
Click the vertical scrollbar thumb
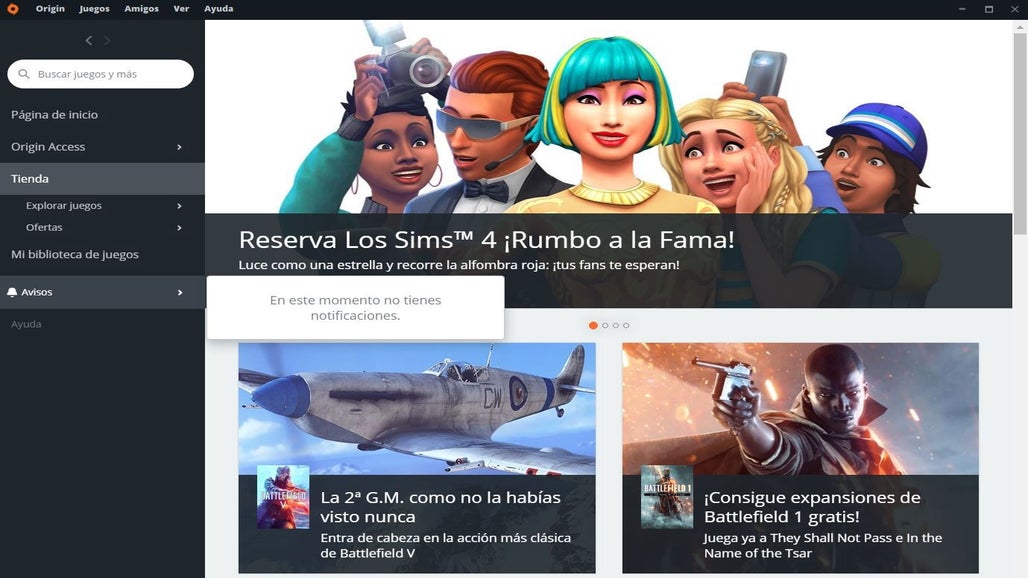point(1020,130)
